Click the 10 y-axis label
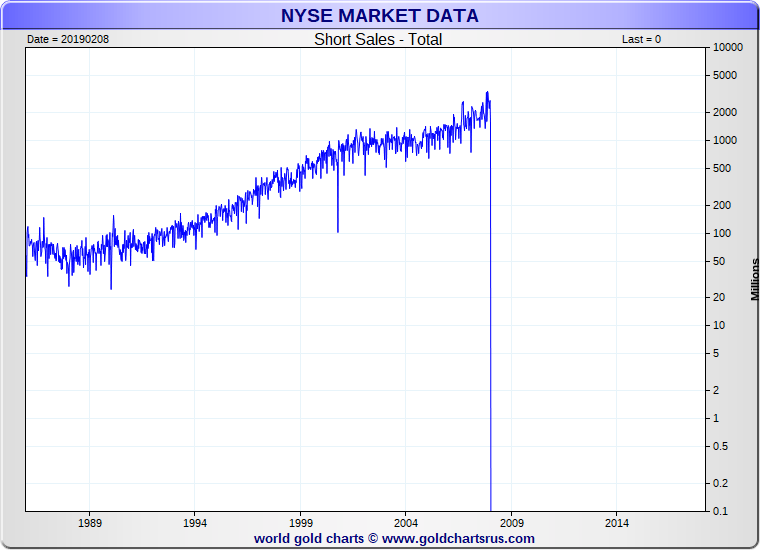Viewport: 760px width, 550px height. [719, 325]
